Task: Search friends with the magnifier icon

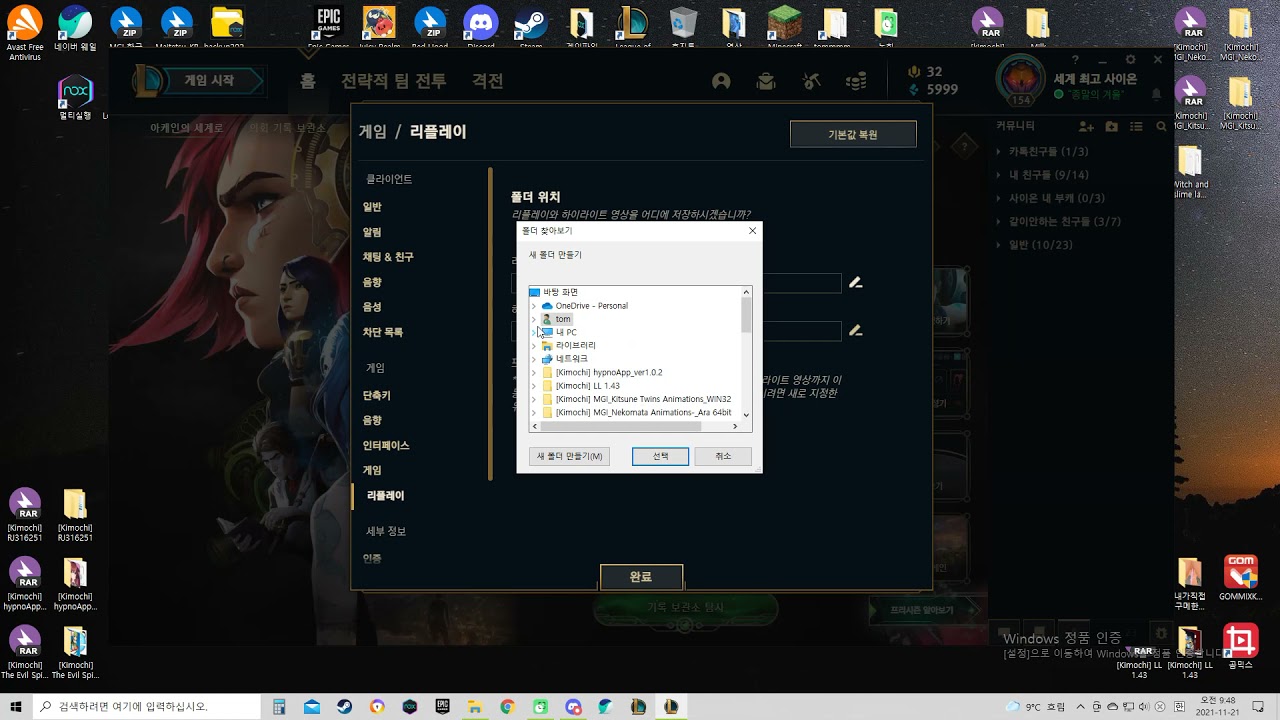Action: pos(1161,126)
